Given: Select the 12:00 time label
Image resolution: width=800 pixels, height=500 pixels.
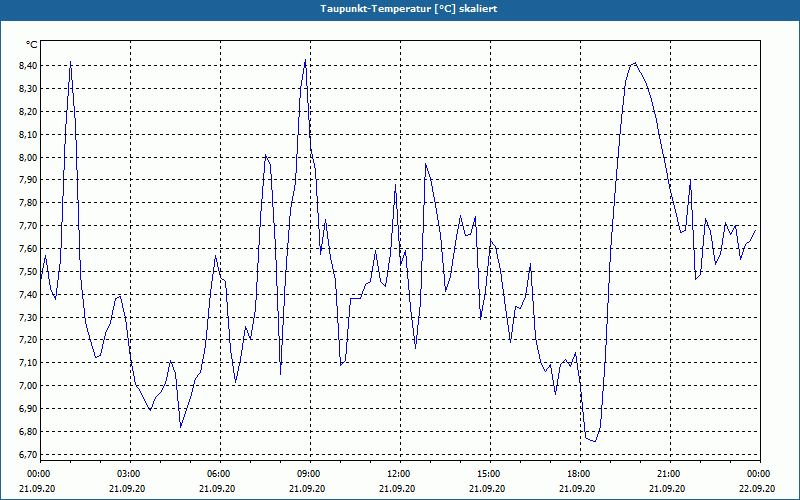Looking at the screenshot, I should [x=398, y=474].
